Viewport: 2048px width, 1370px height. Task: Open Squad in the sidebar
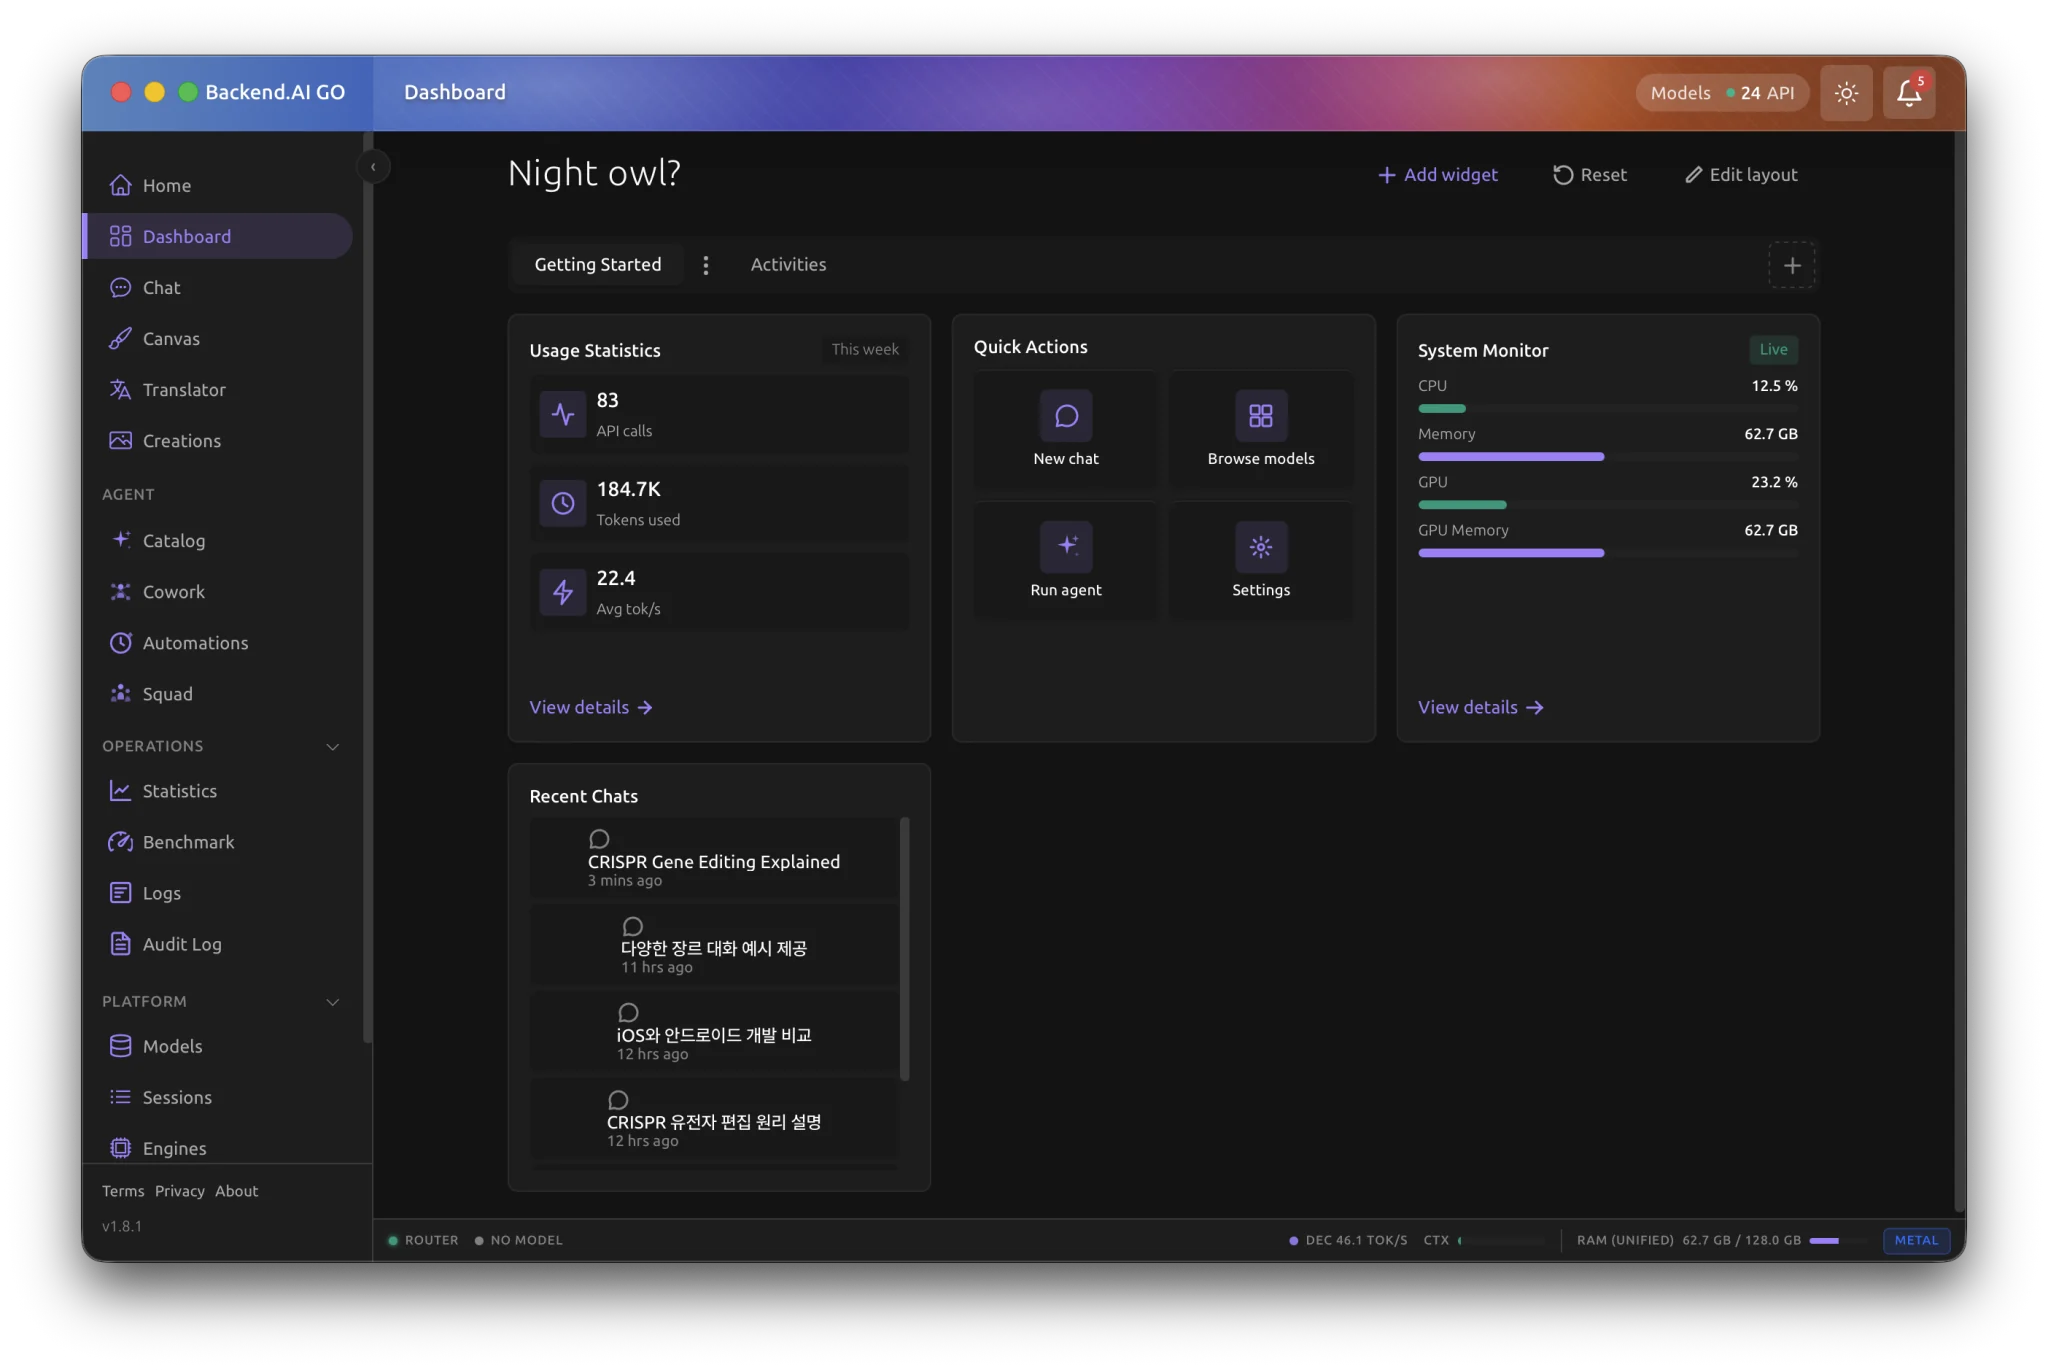pos(218,693)
